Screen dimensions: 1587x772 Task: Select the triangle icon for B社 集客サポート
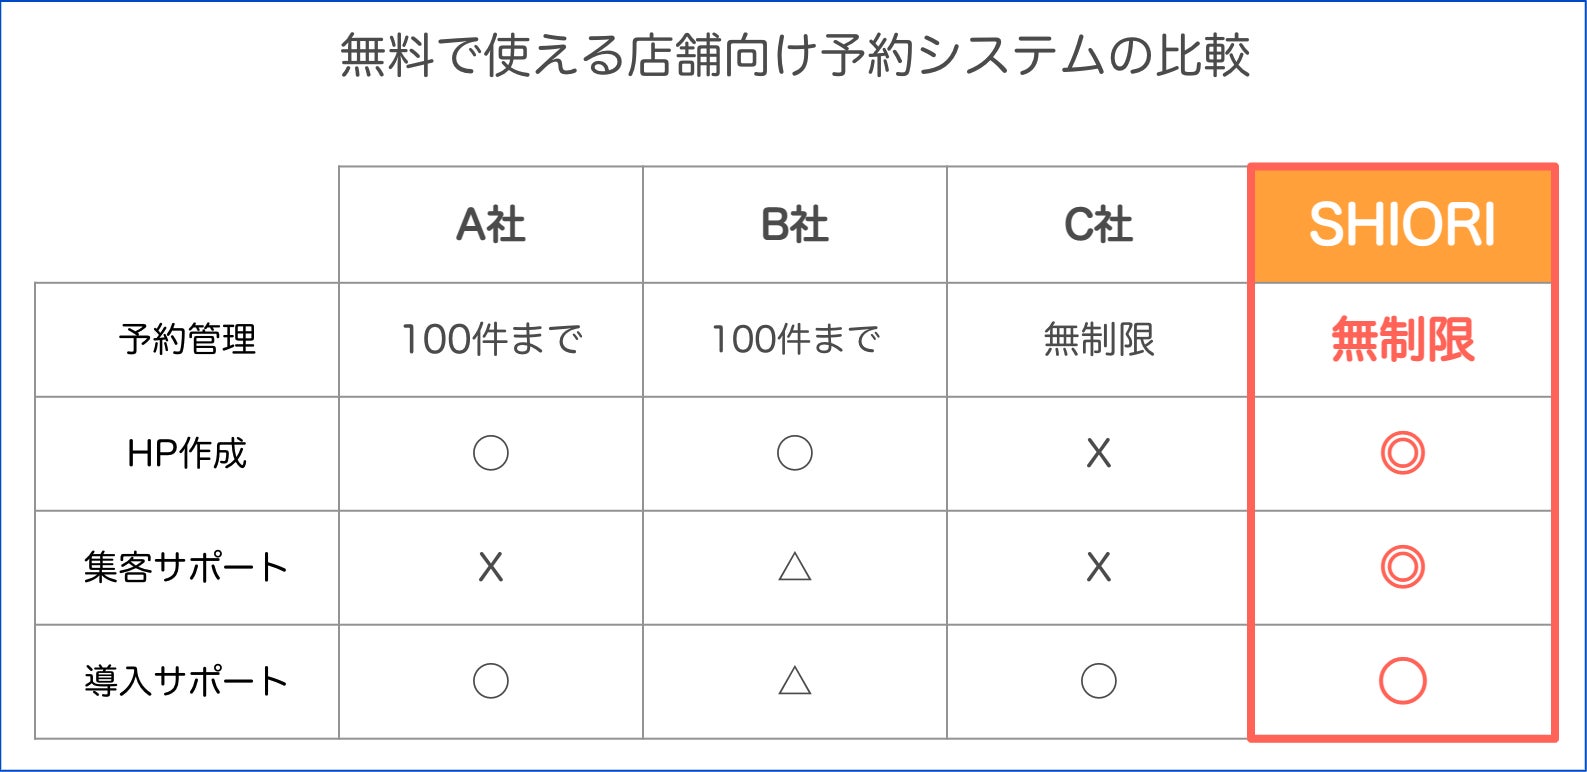point(794,567)
